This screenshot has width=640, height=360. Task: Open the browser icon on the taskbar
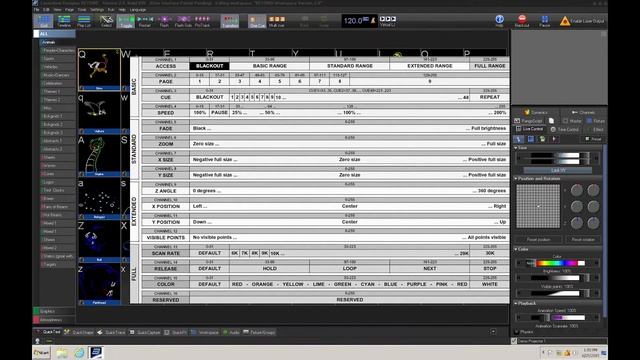[x=79, y=353]
